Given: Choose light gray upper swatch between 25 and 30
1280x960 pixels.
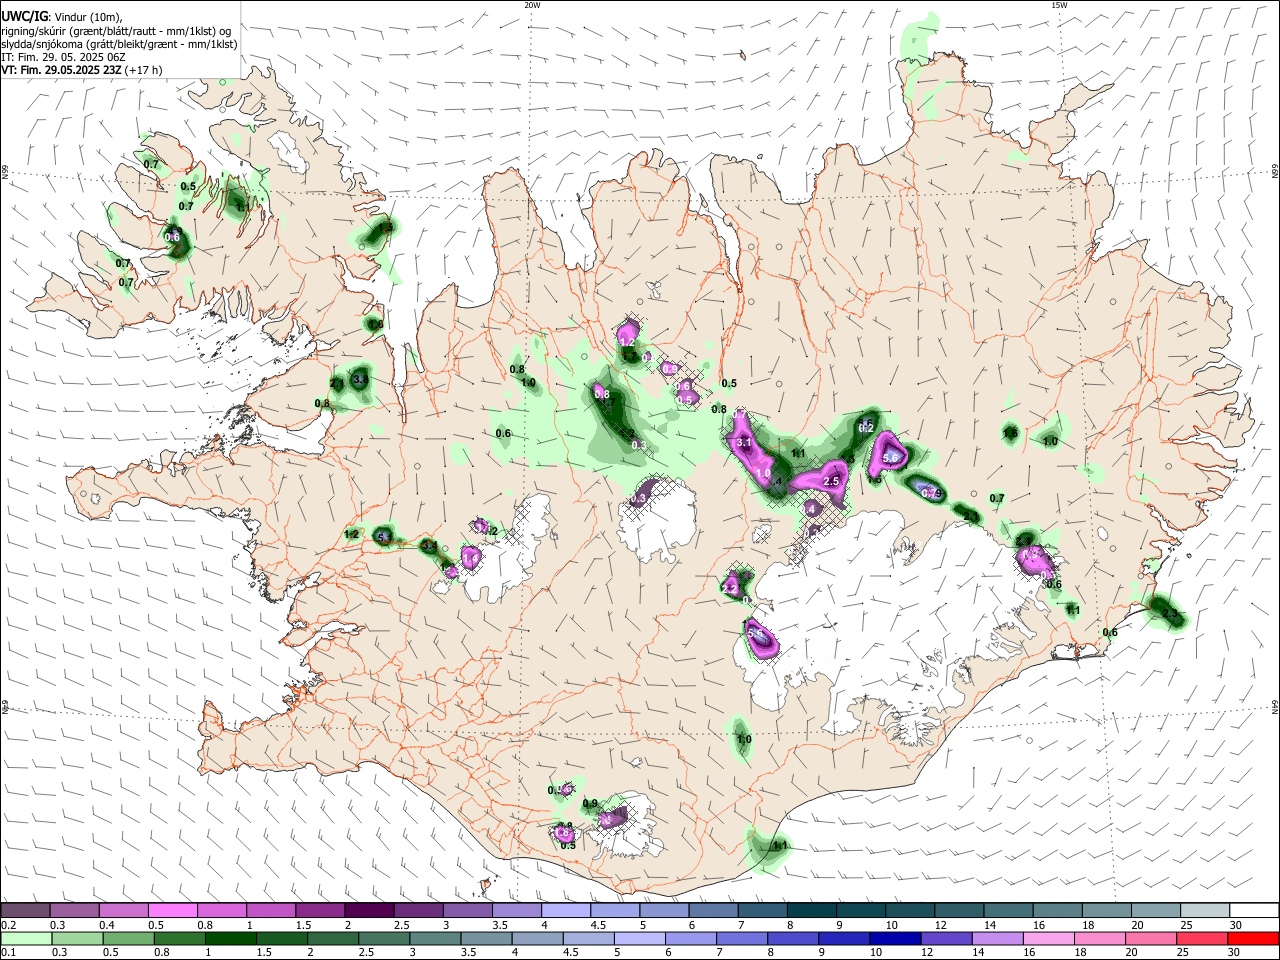Looking at the screenshot, I should 1205,911.
